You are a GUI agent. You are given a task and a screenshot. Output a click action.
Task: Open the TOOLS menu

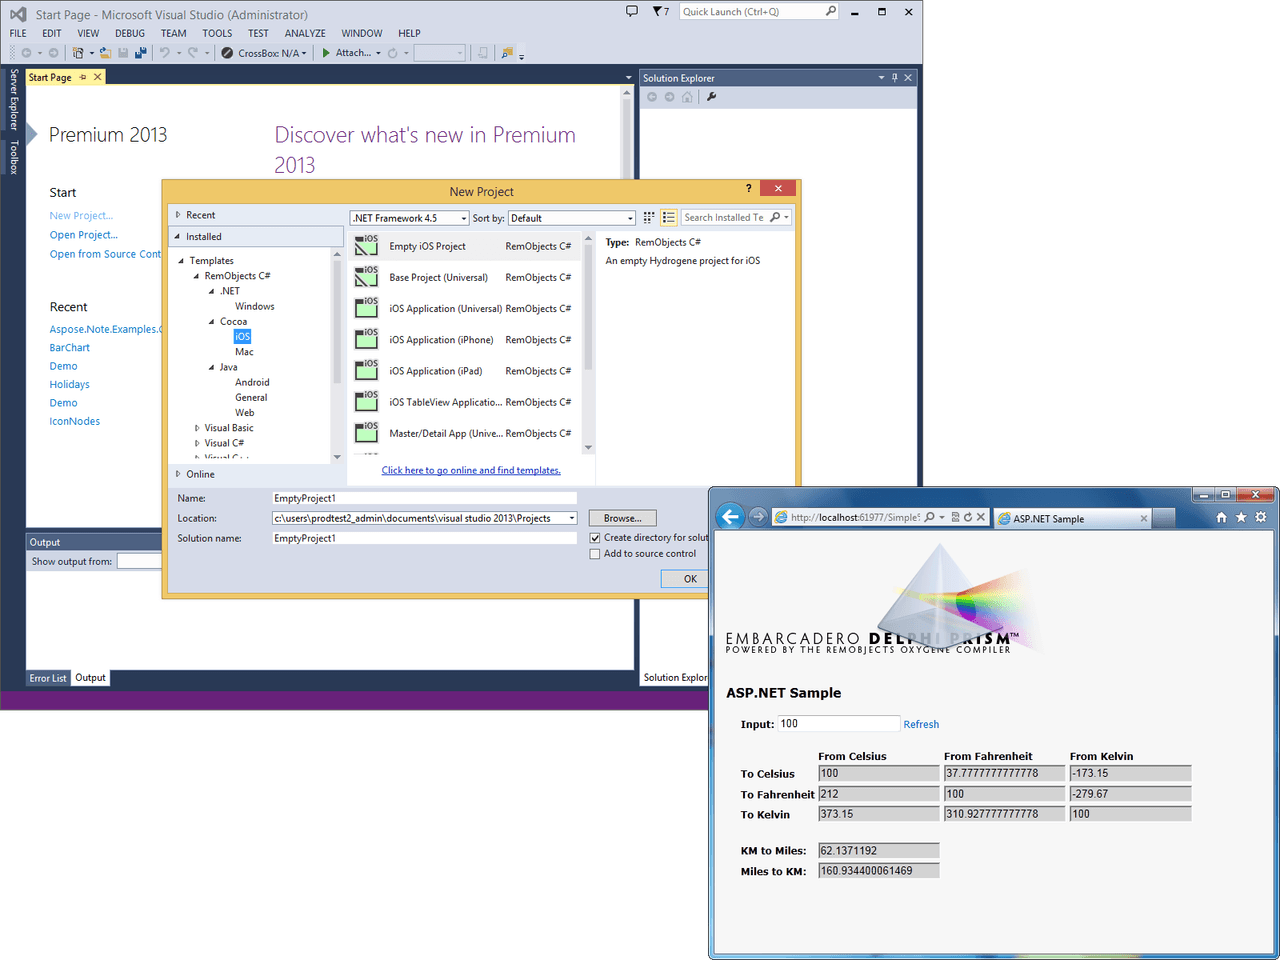[x=217, y=33]
